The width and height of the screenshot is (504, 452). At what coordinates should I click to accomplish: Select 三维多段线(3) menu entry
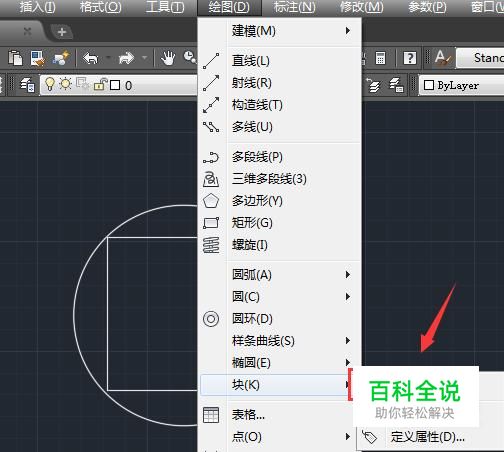280,179
